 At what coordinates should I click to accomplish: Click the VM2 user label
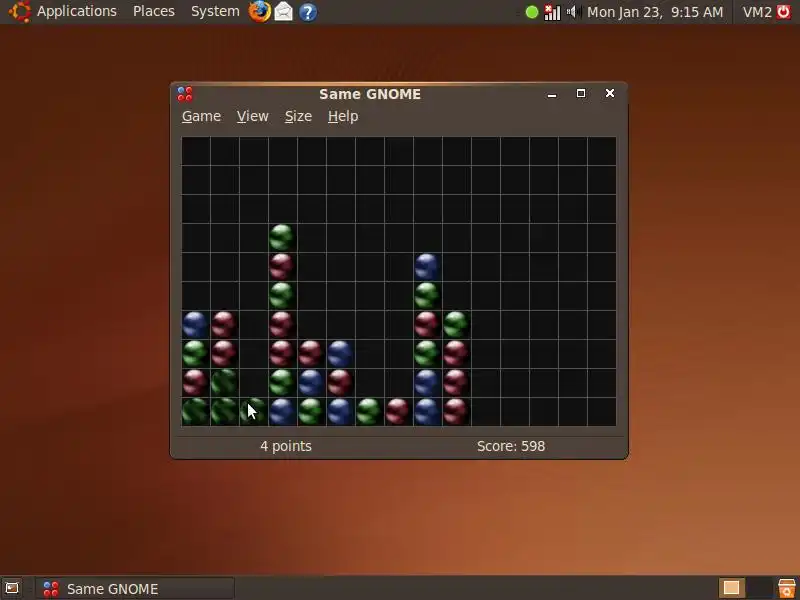757,12
